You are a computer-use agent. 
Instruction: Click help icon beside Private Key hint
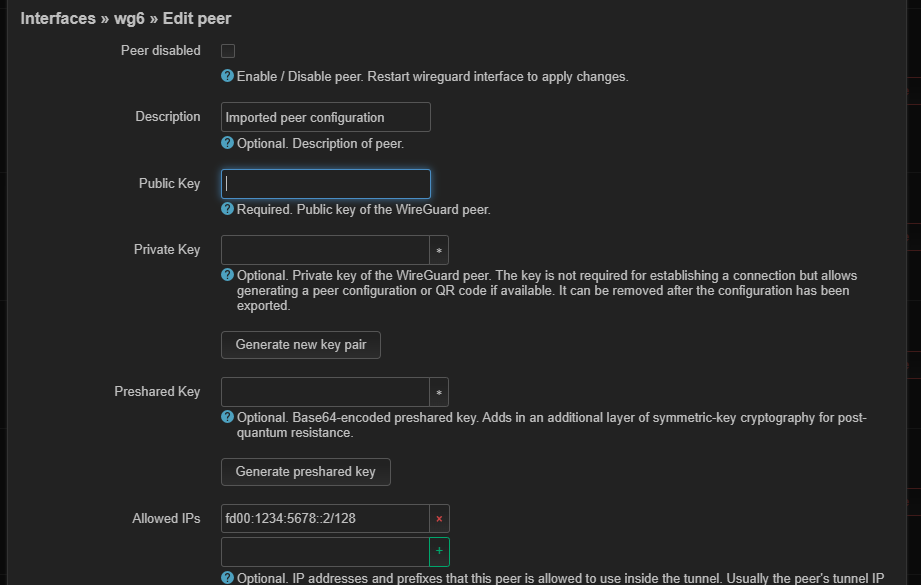227,276
